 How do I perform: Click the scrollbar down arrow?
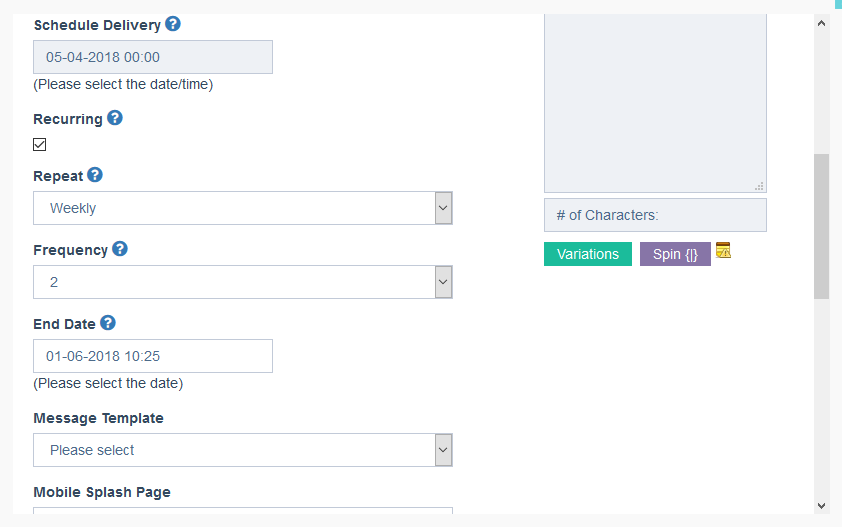tap(821, 506)
